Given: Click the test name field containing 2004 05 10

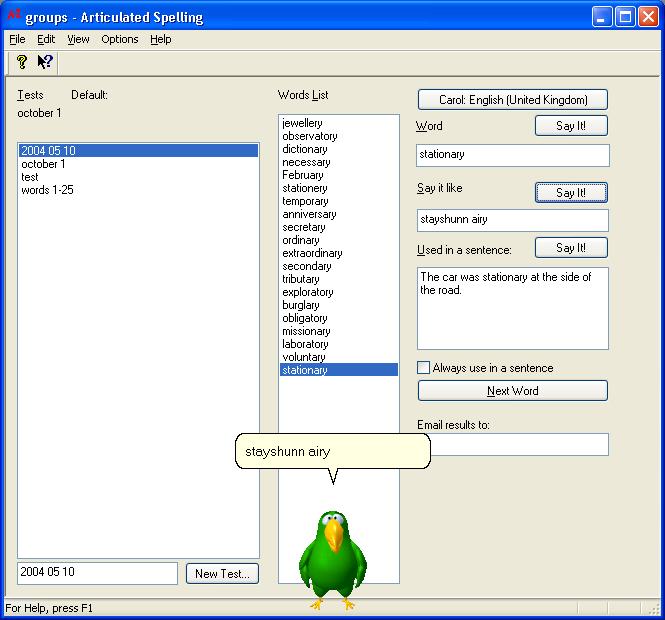Looking at the screenshot, I should 97,573.
